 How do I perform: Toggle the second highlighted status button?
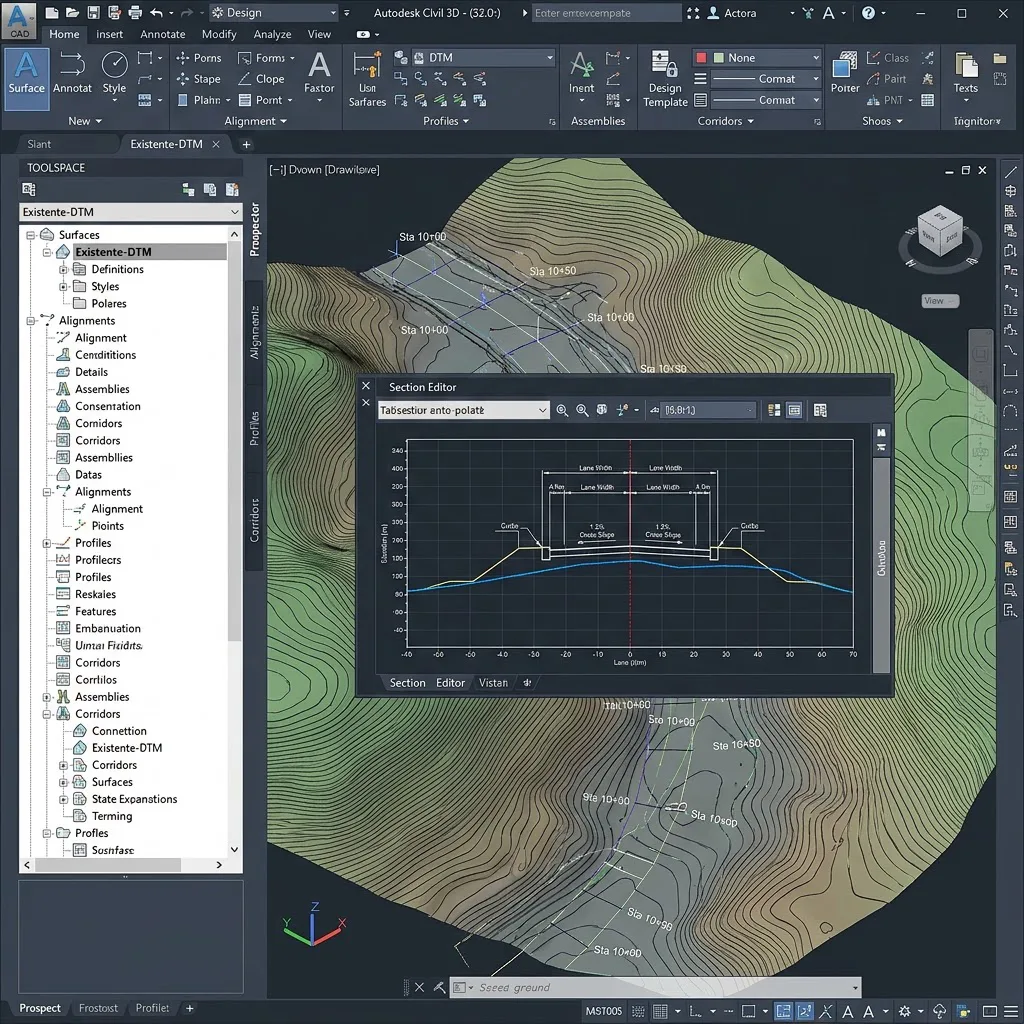(x=805, y=1011)
